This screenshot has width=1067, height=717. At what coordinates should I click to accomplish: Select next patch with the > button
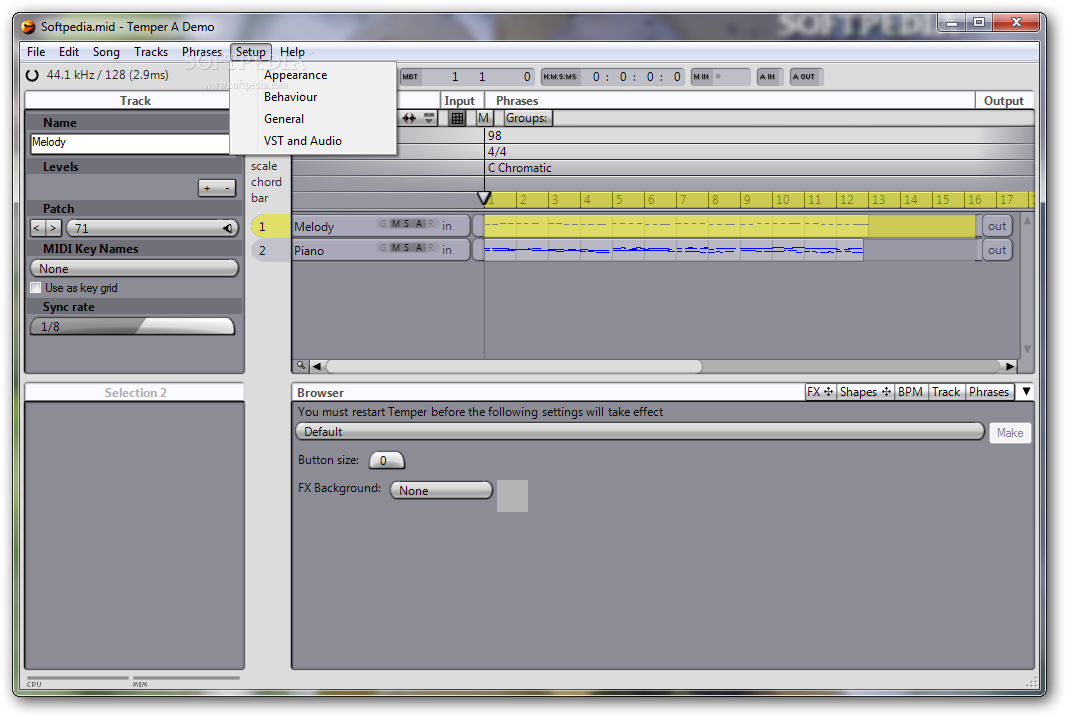[x=53, y=229]
